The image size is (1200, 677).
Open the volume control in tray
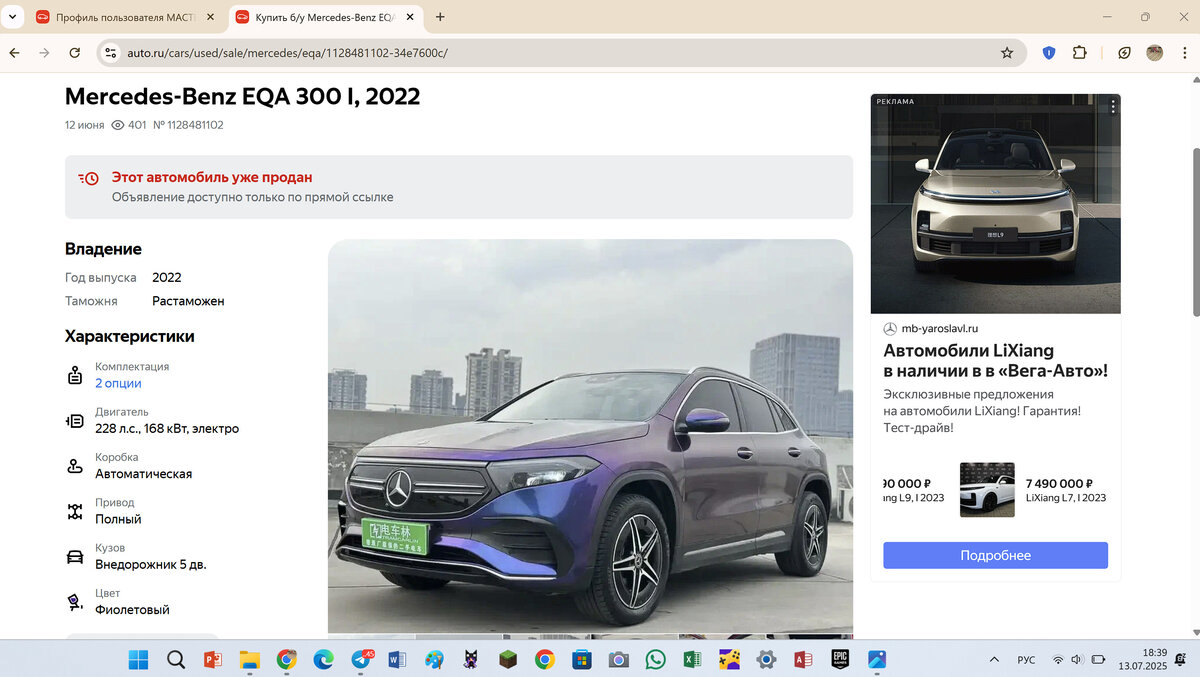[1077, 660]
